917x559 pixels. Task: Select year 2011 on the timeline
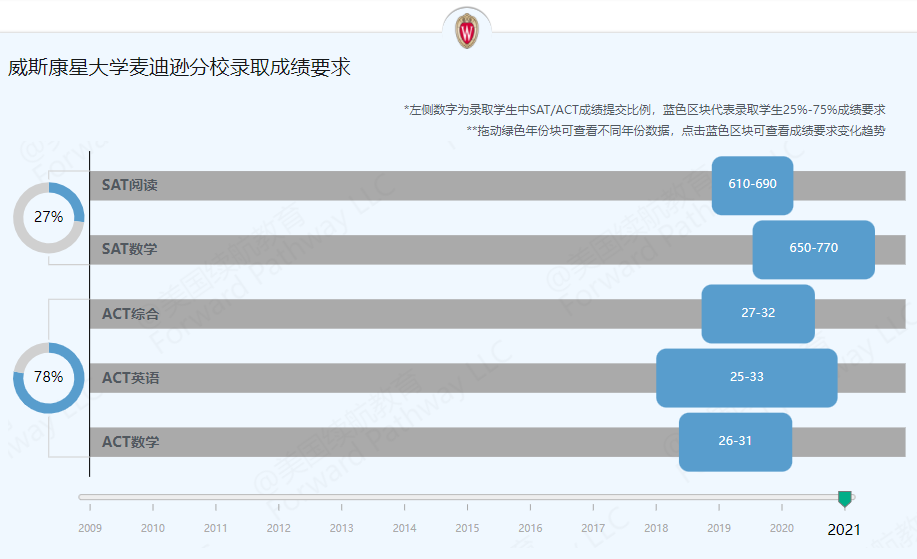[216, 528]
